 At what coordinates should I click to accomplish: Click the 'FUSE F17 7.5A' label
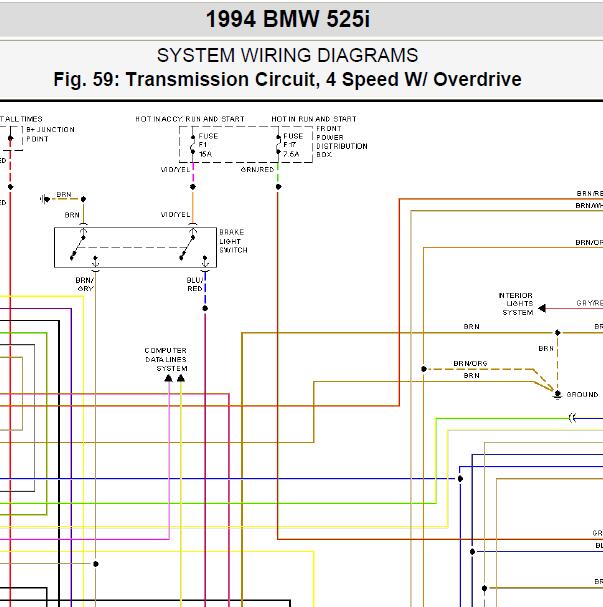pyautogui.click(x=293, y=145)
